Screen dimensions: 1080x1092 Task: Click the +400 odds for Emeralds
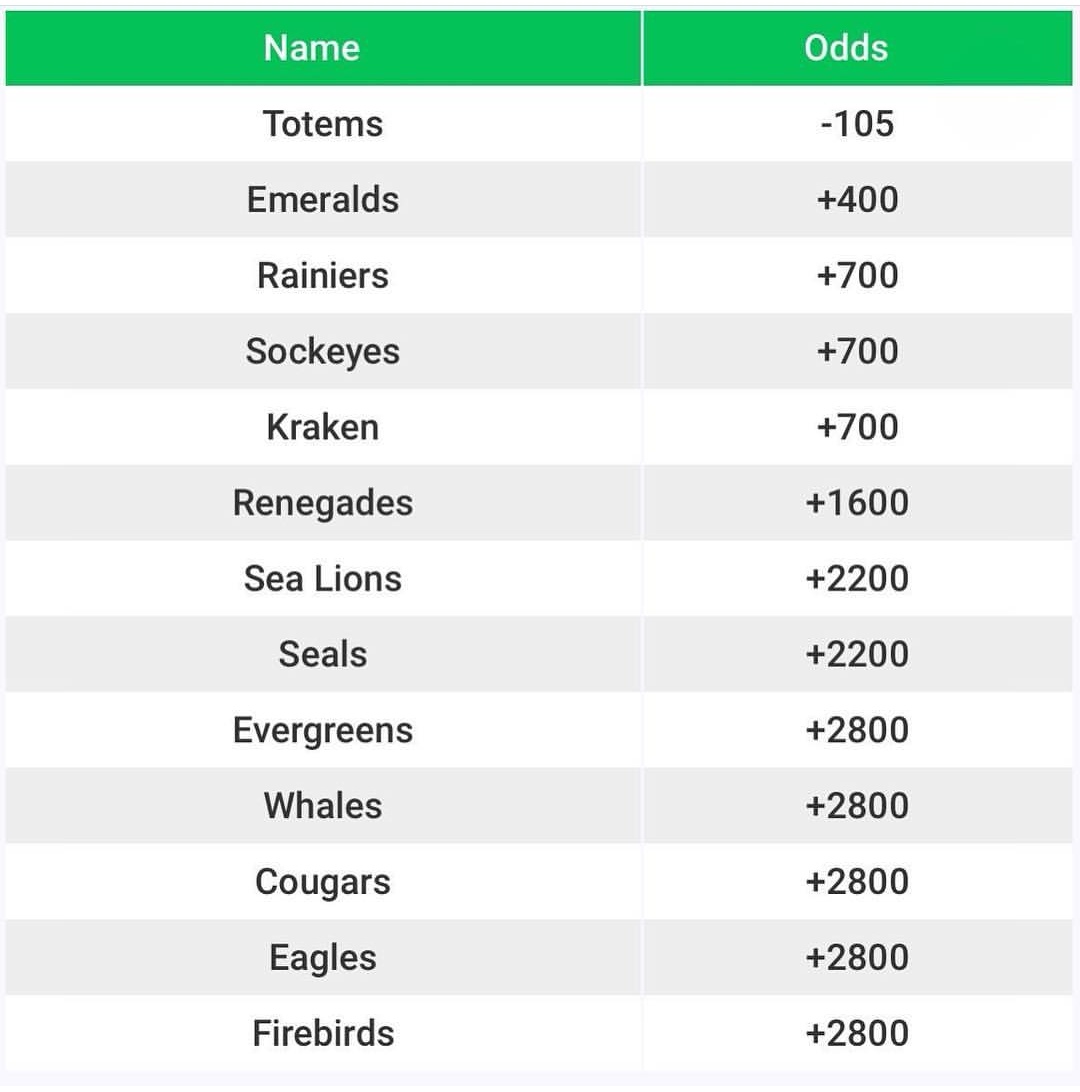pyautogui.click(x=857, y=200)
